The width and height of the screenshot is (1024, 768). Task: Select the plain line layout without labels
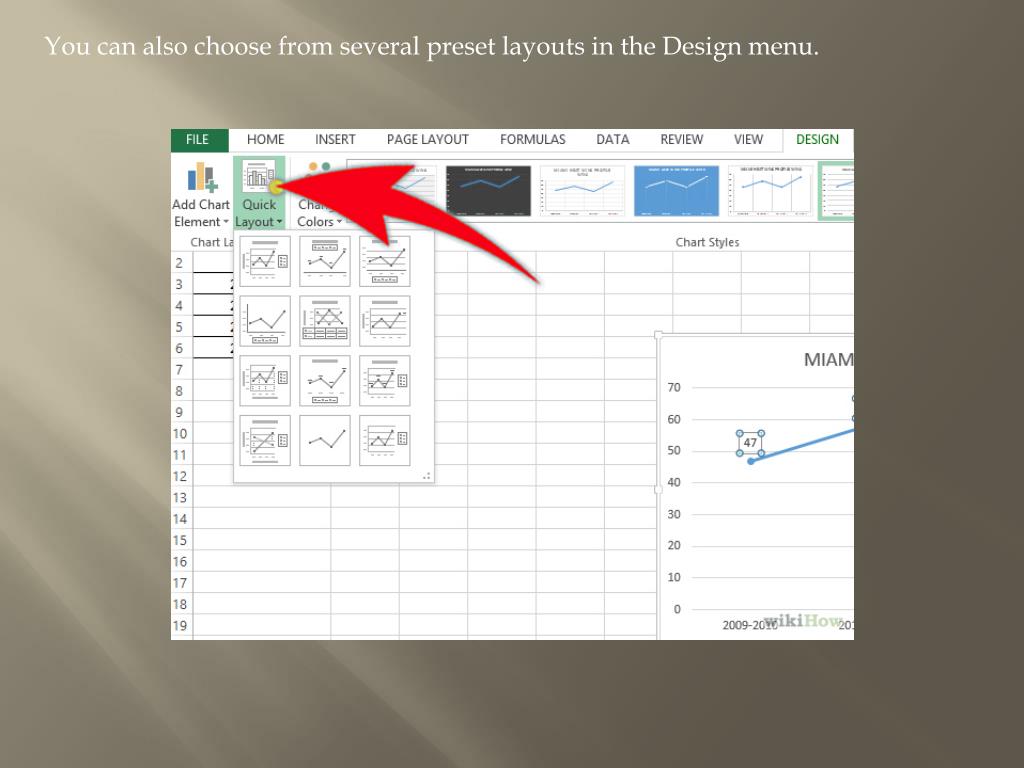click(324, 440)
